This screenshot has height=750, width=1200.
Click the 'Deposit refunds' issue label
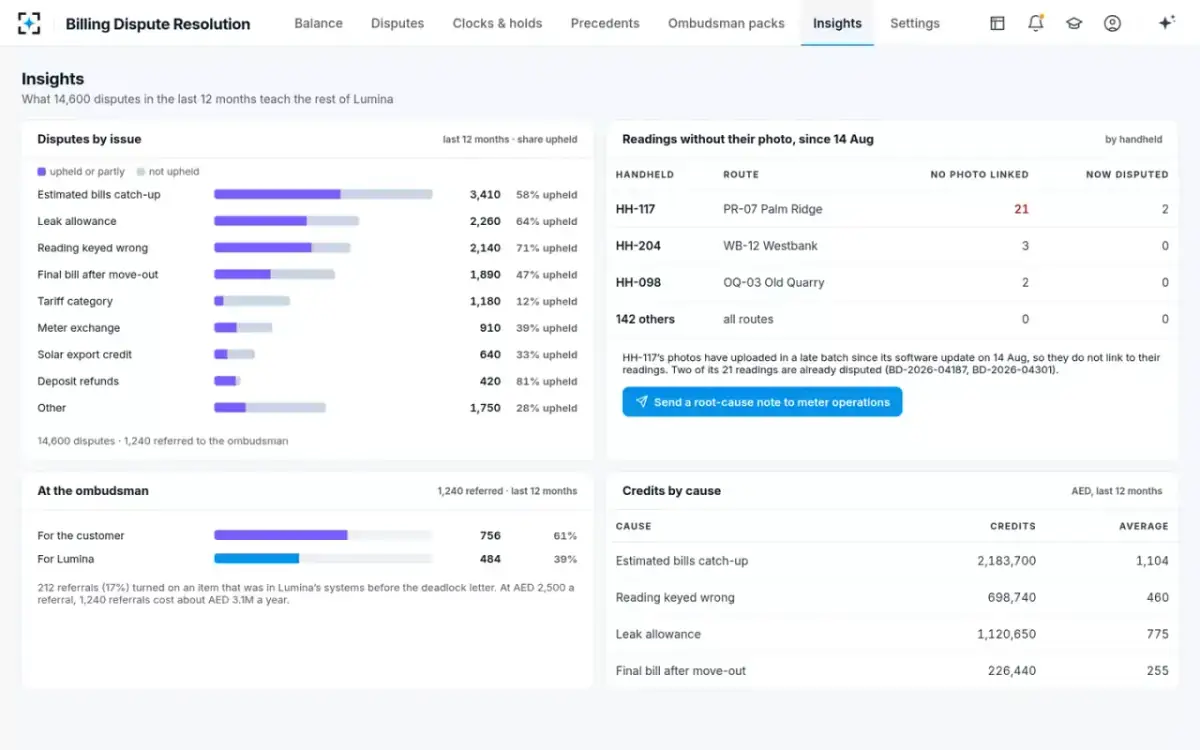(x=78, y=381)
